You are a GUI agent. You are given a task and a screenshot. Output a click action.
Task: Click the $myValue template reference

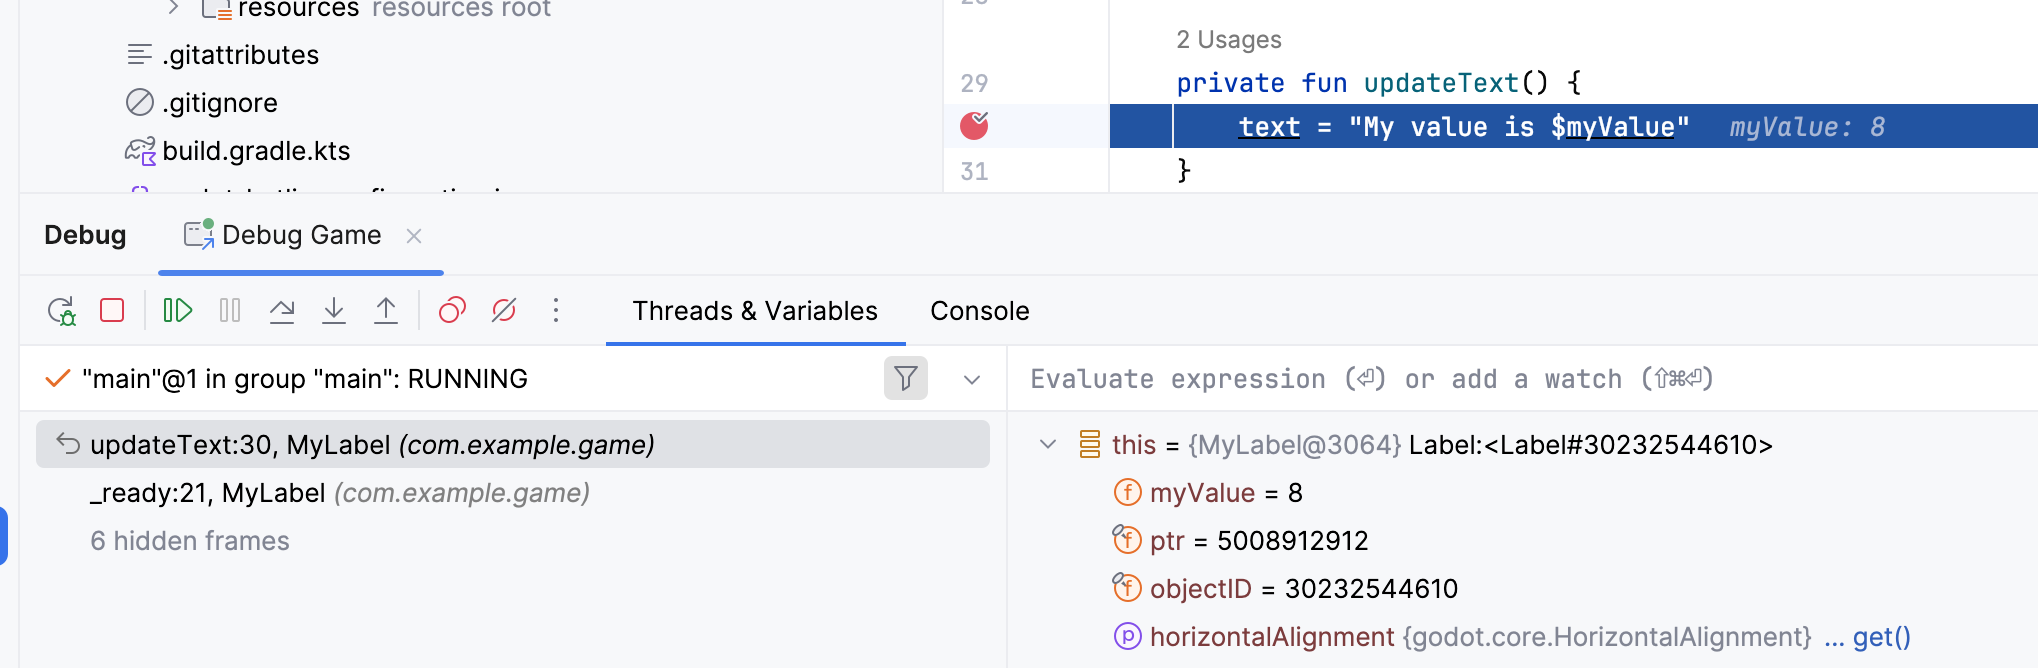pos(1612,127)
